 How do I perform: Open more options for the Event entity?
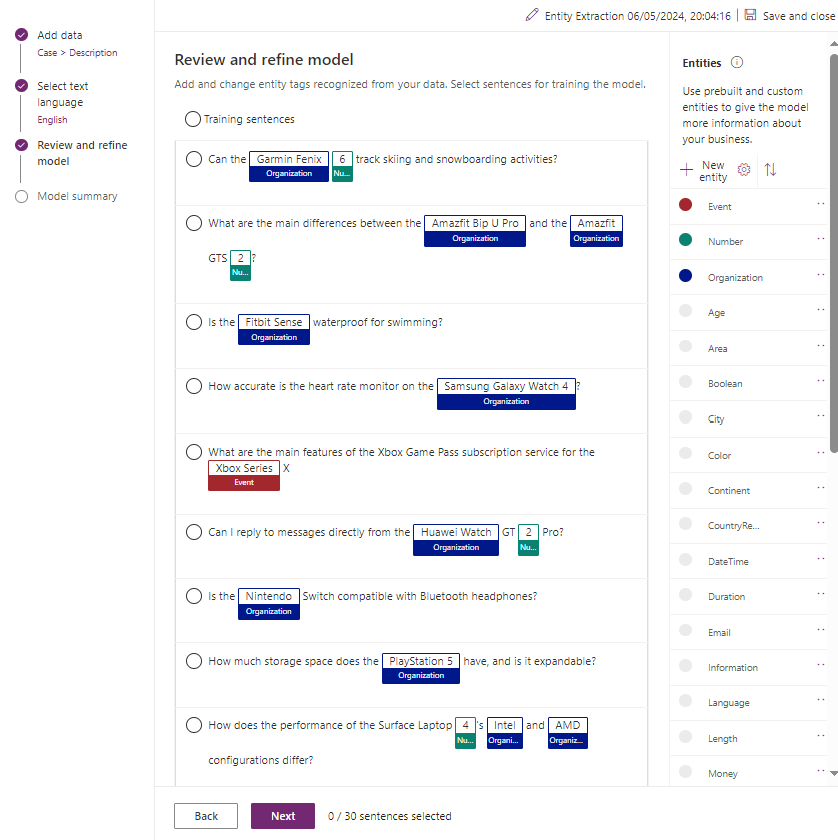click(x=820, y=204)
